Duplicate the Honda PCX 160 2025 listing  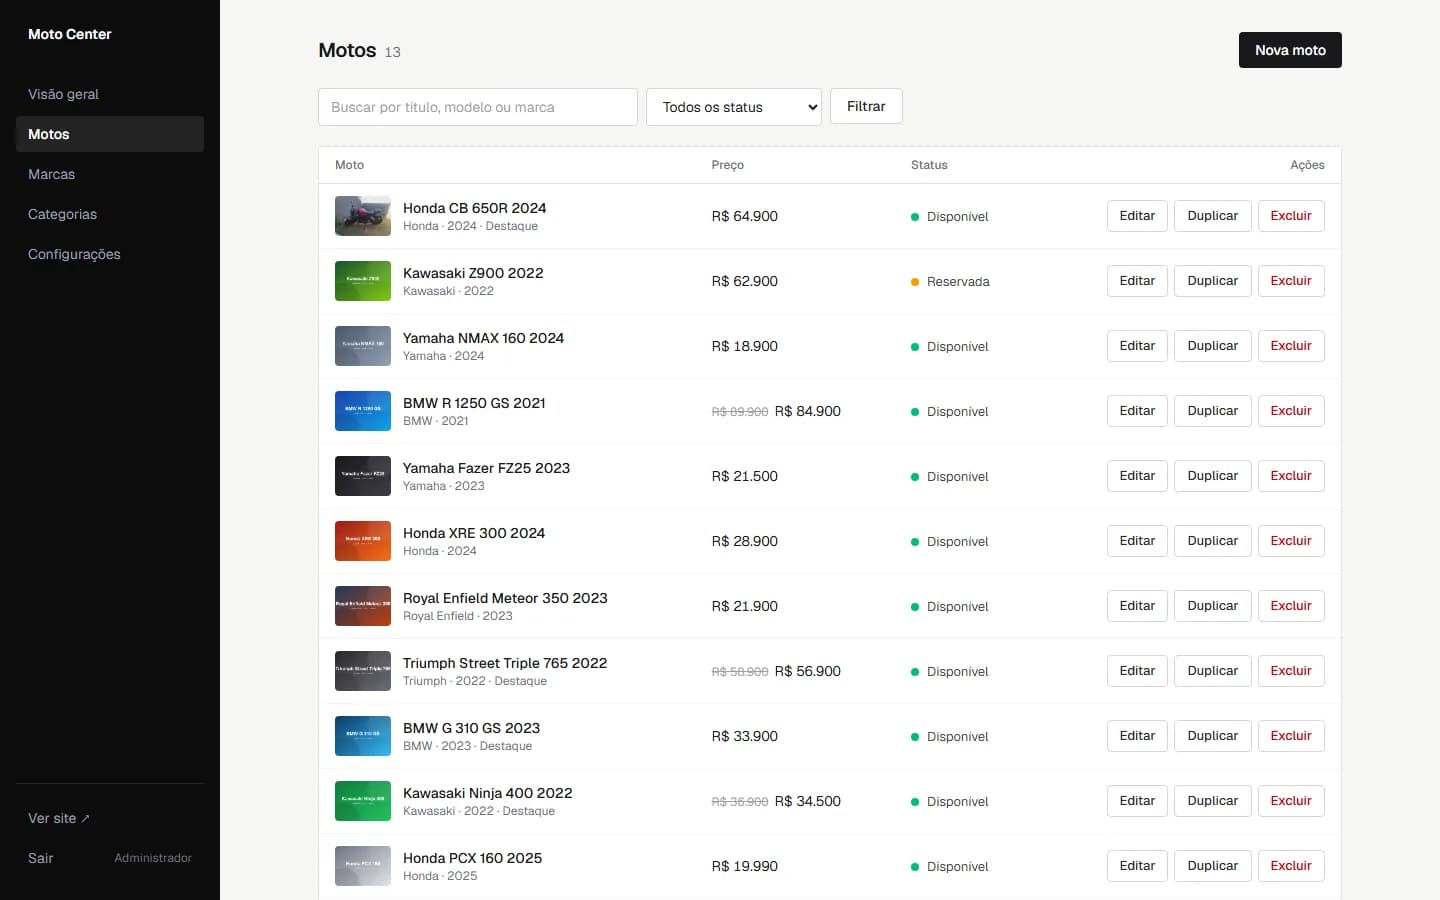pyautogui.click(x=1212, y=866)
